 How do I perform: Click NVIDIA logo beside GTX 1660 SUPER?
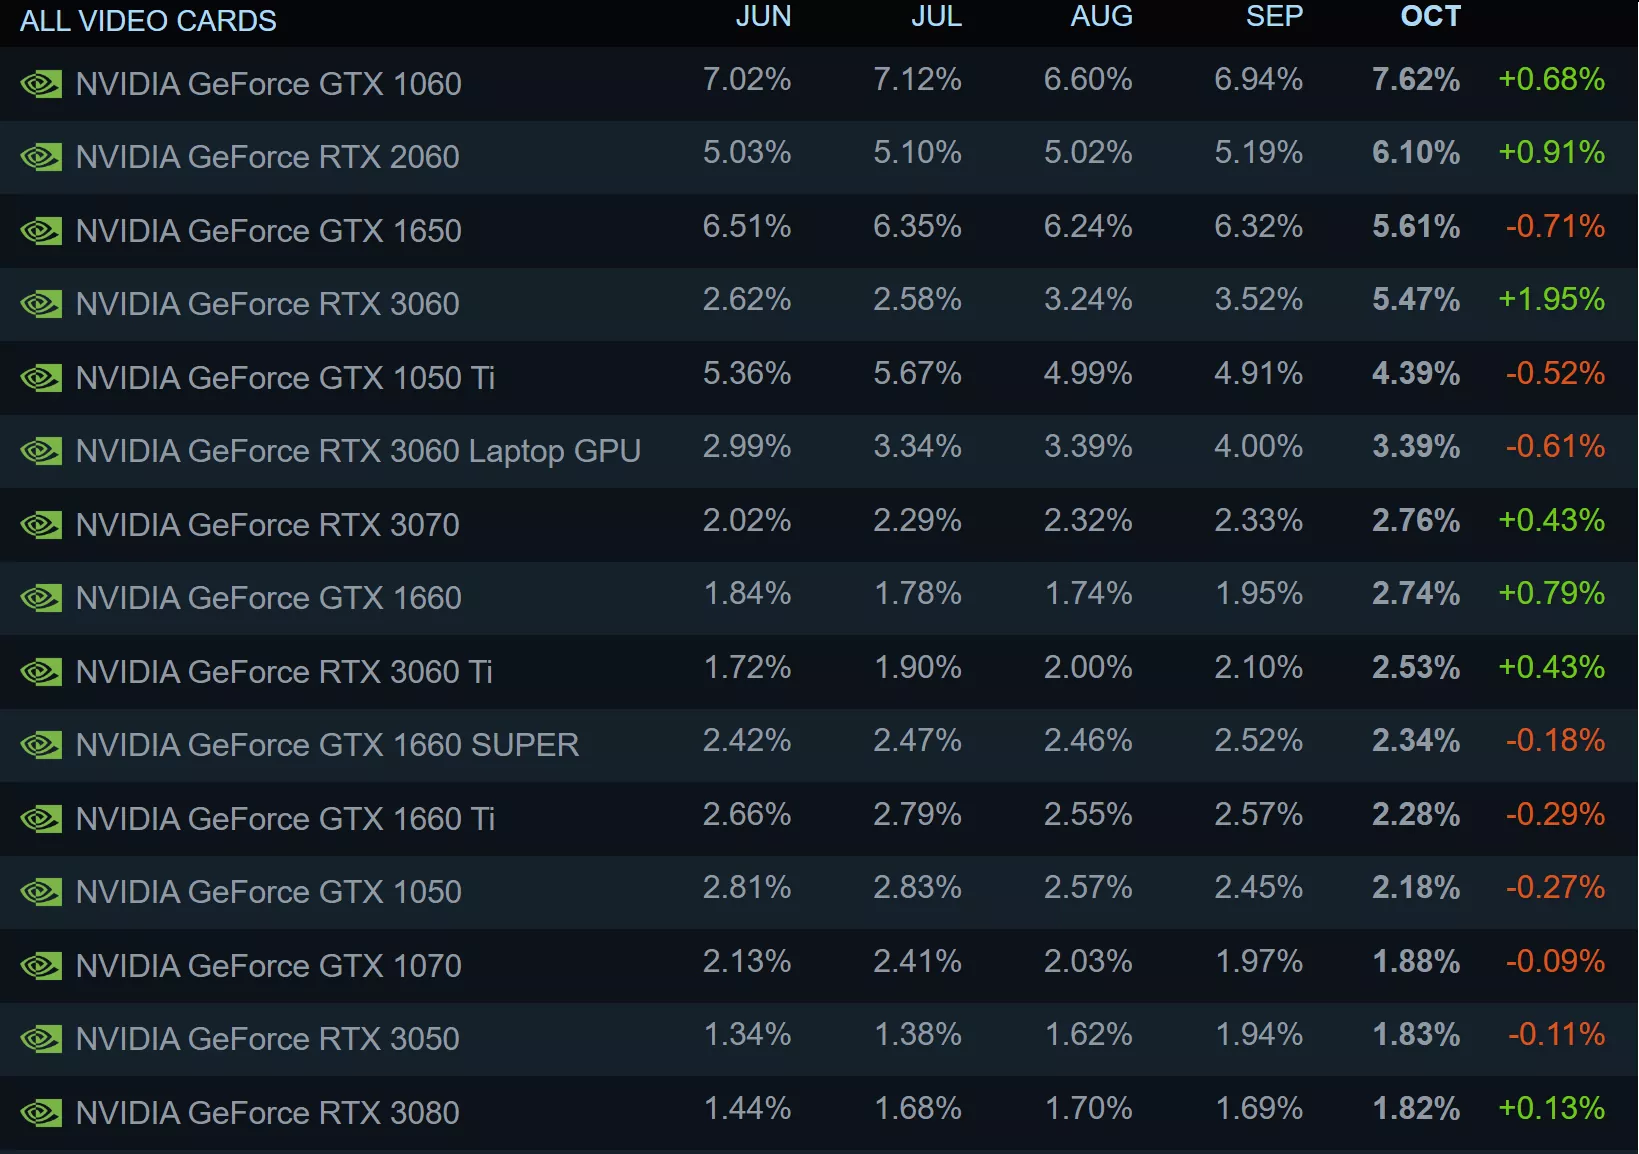click(x=41, y=745)
